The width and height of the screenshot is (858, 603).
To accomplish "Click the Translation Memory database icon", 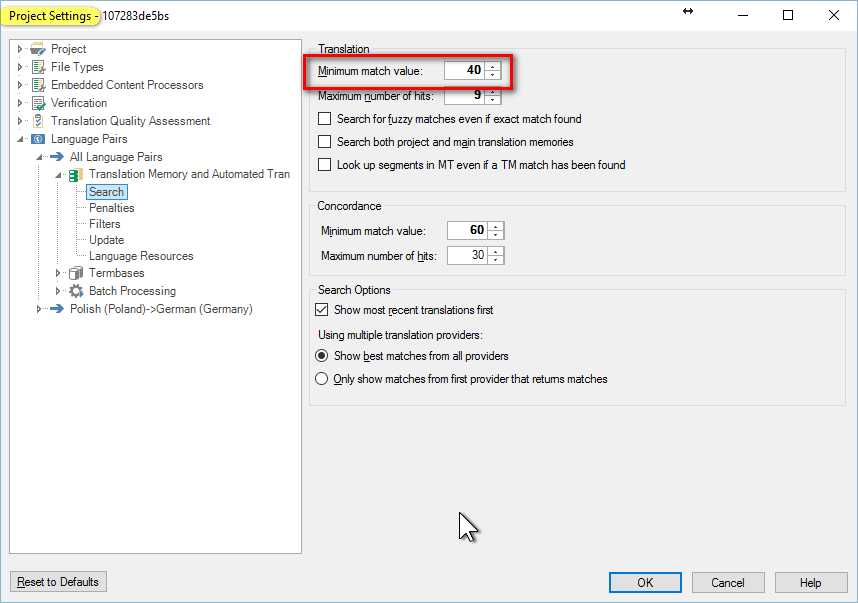I will tap(76, 175).
